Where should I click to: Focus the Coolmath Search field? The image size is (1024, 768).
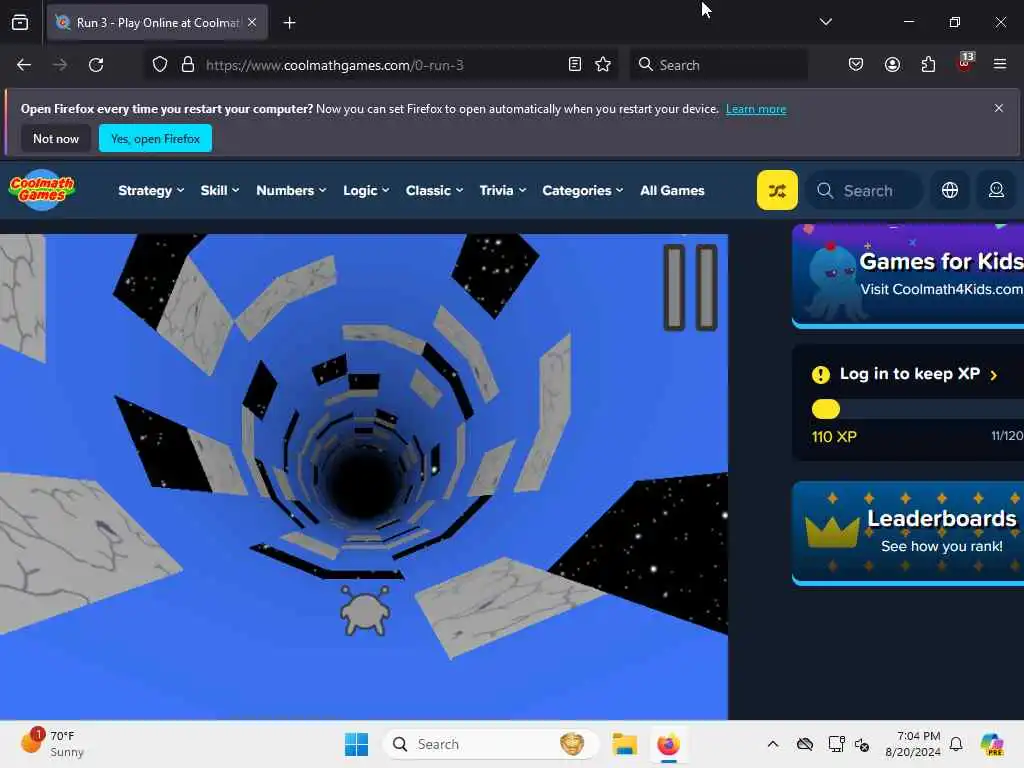864,191
